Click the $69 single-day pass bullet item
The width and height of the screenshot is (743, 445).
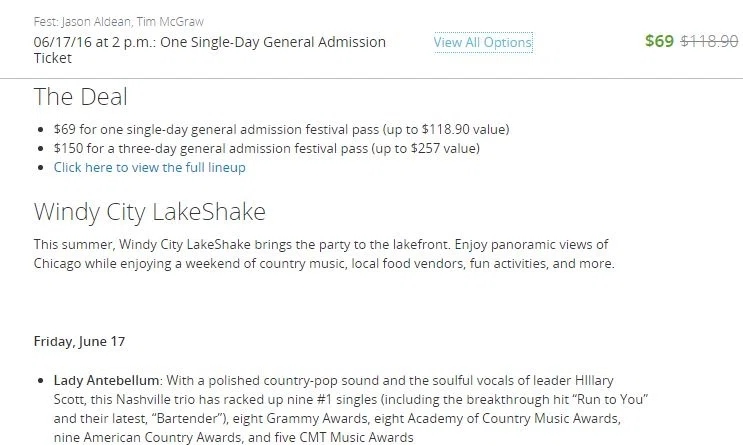point(281,129)
